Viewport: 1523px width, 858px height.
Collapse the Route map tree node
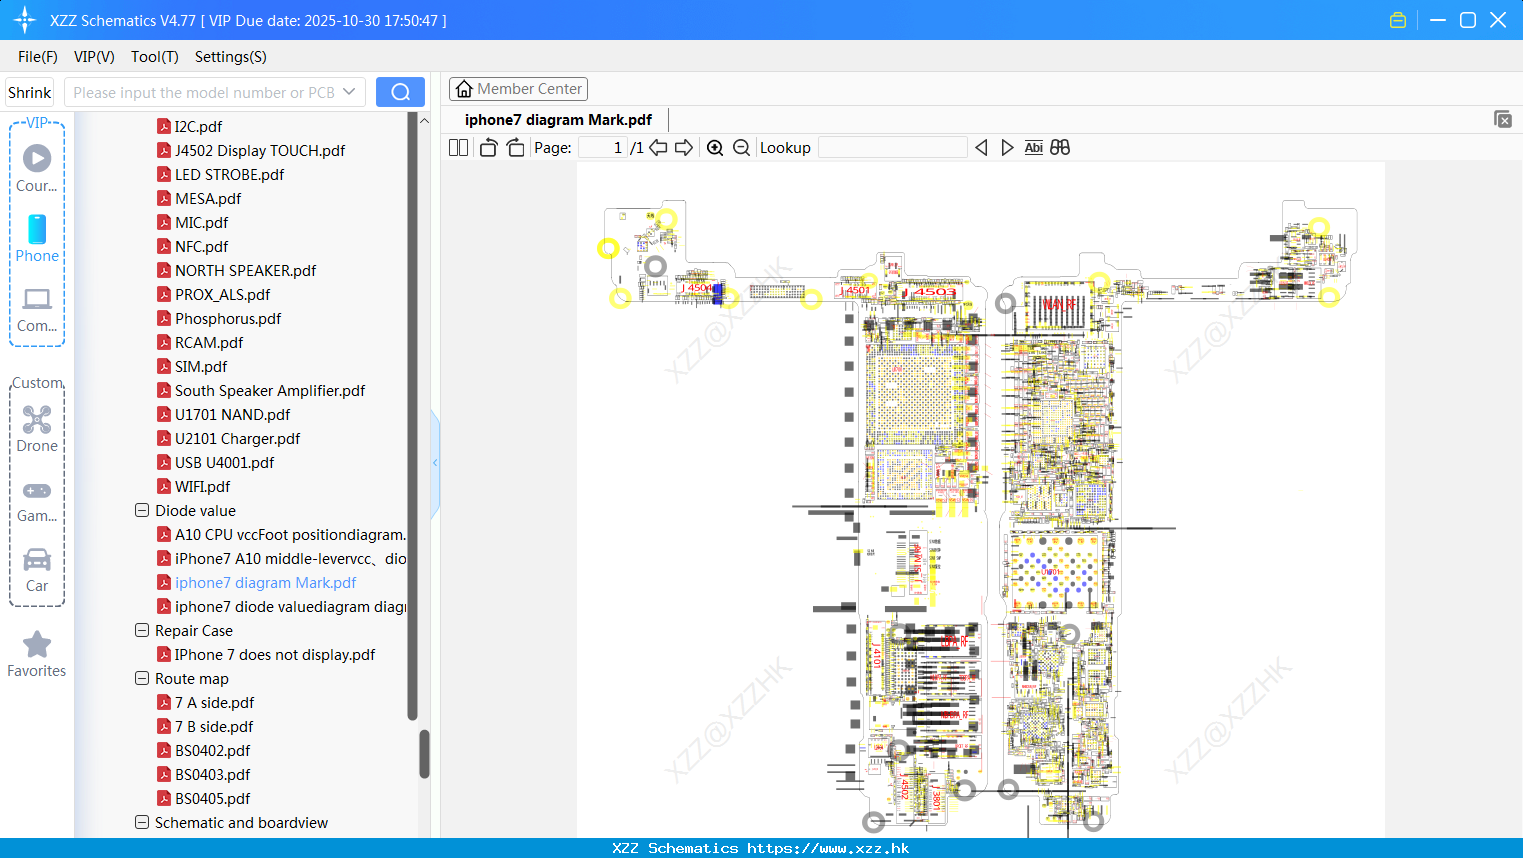142,678
